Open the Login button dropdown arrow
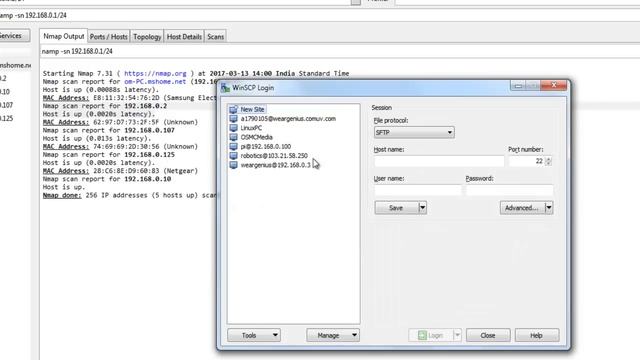This screenshot has height=360, width=640. pyautogui.click(x=457, y=335)
